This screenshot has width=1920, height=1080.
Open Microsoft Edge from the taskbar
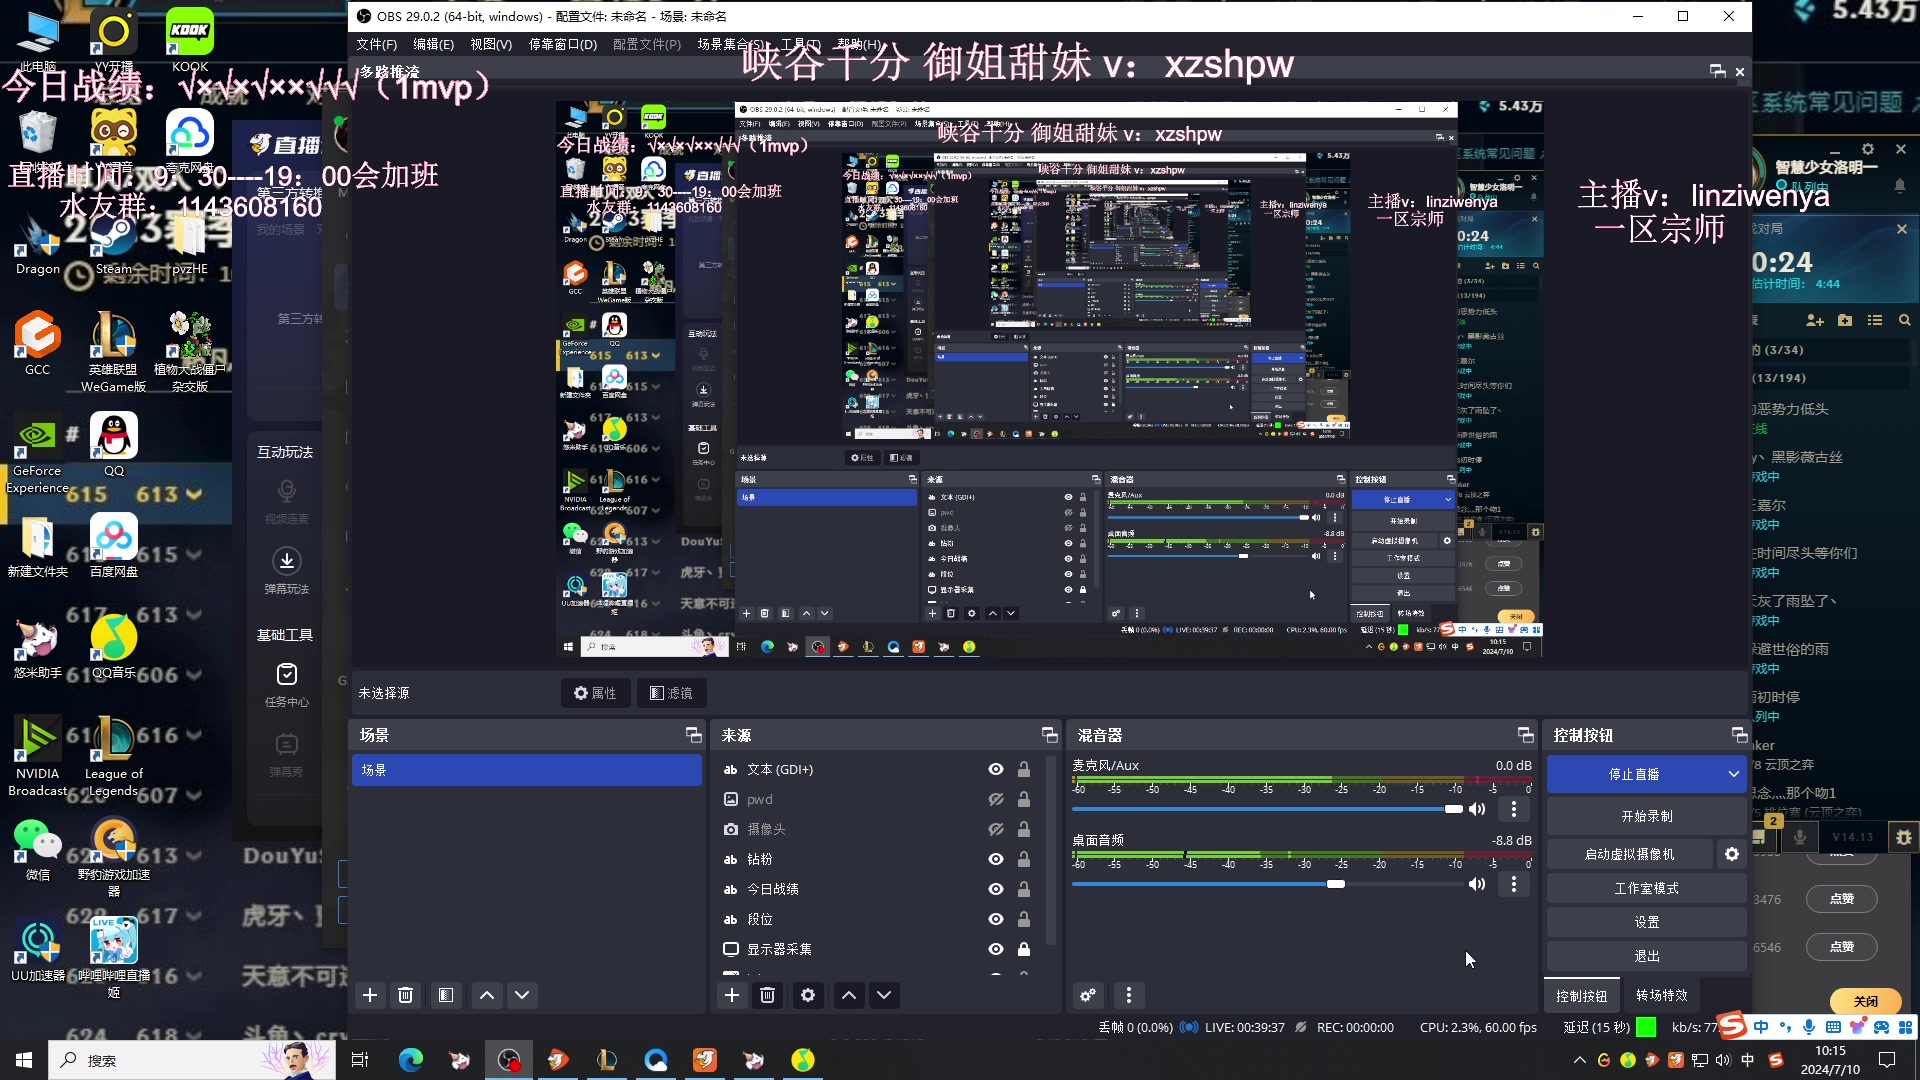coord(411,1060)
